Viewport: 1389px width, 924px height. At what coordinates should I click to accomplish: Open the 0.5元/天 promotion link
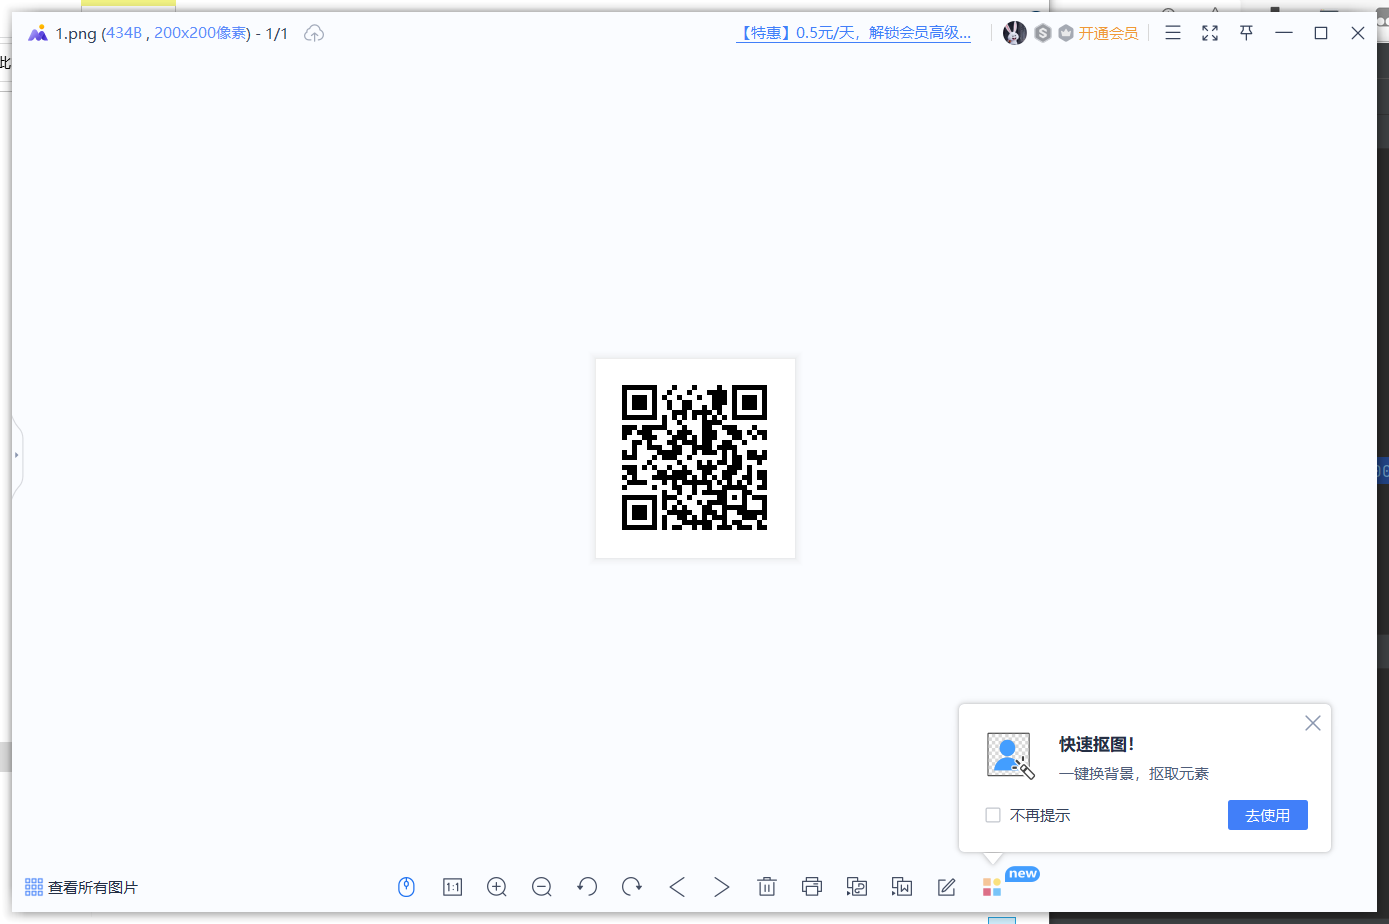click(x=853, y=32)
